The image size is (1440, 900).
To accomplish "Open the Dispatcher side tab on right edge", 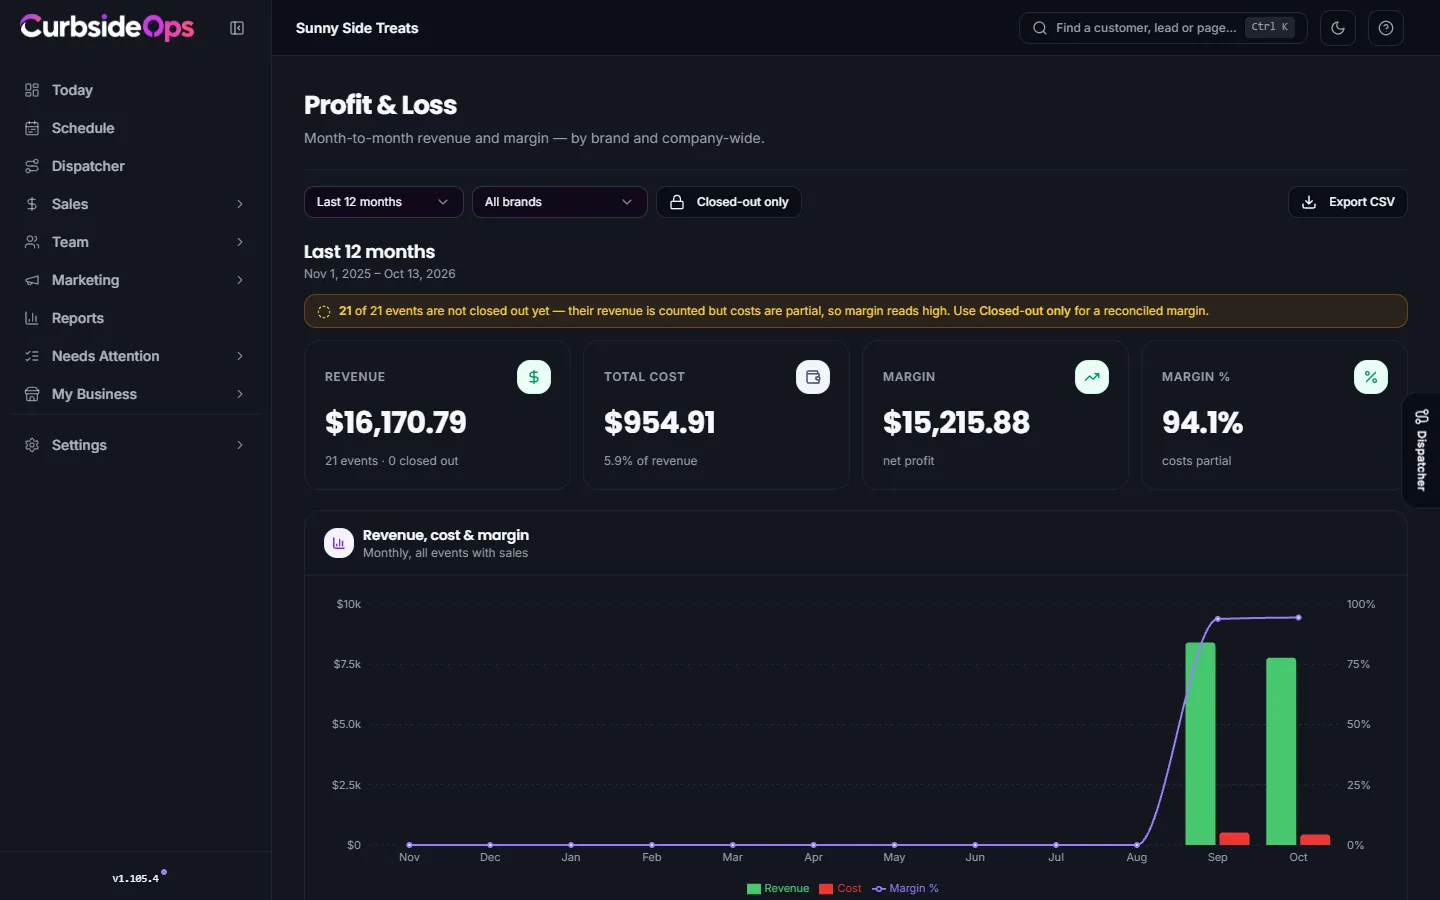I will click(1421, 450).
